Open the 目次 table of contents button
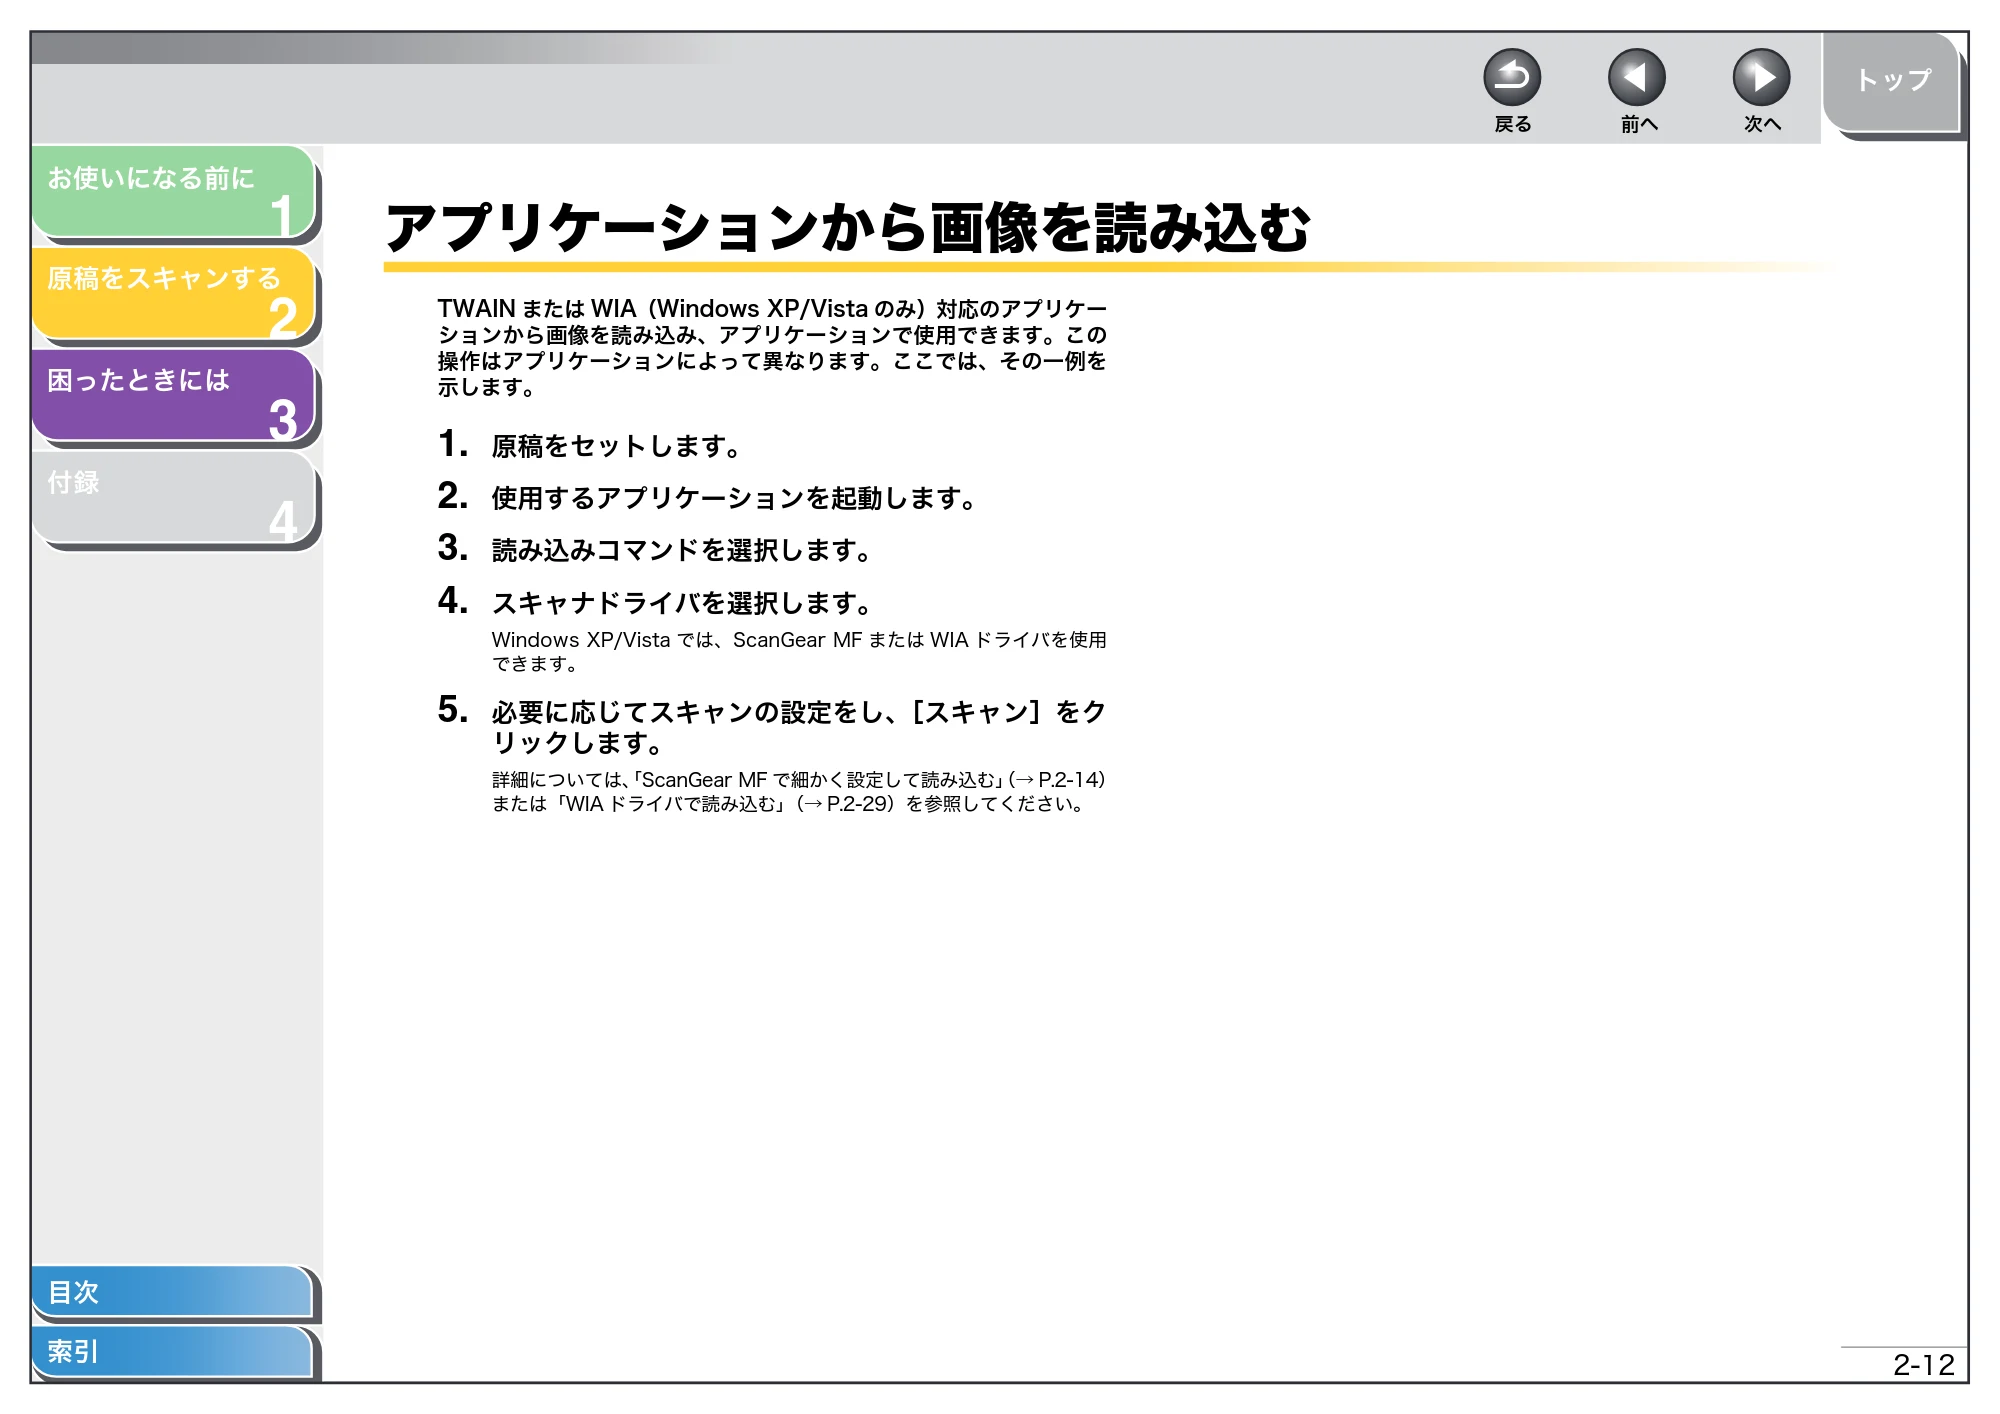 (172, 1291)
